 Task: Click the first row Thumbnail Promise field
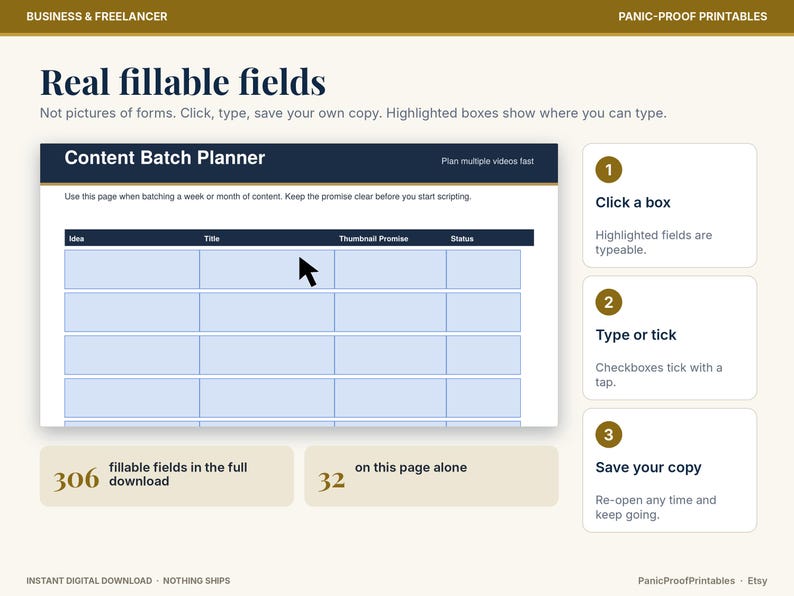(390, 269)
